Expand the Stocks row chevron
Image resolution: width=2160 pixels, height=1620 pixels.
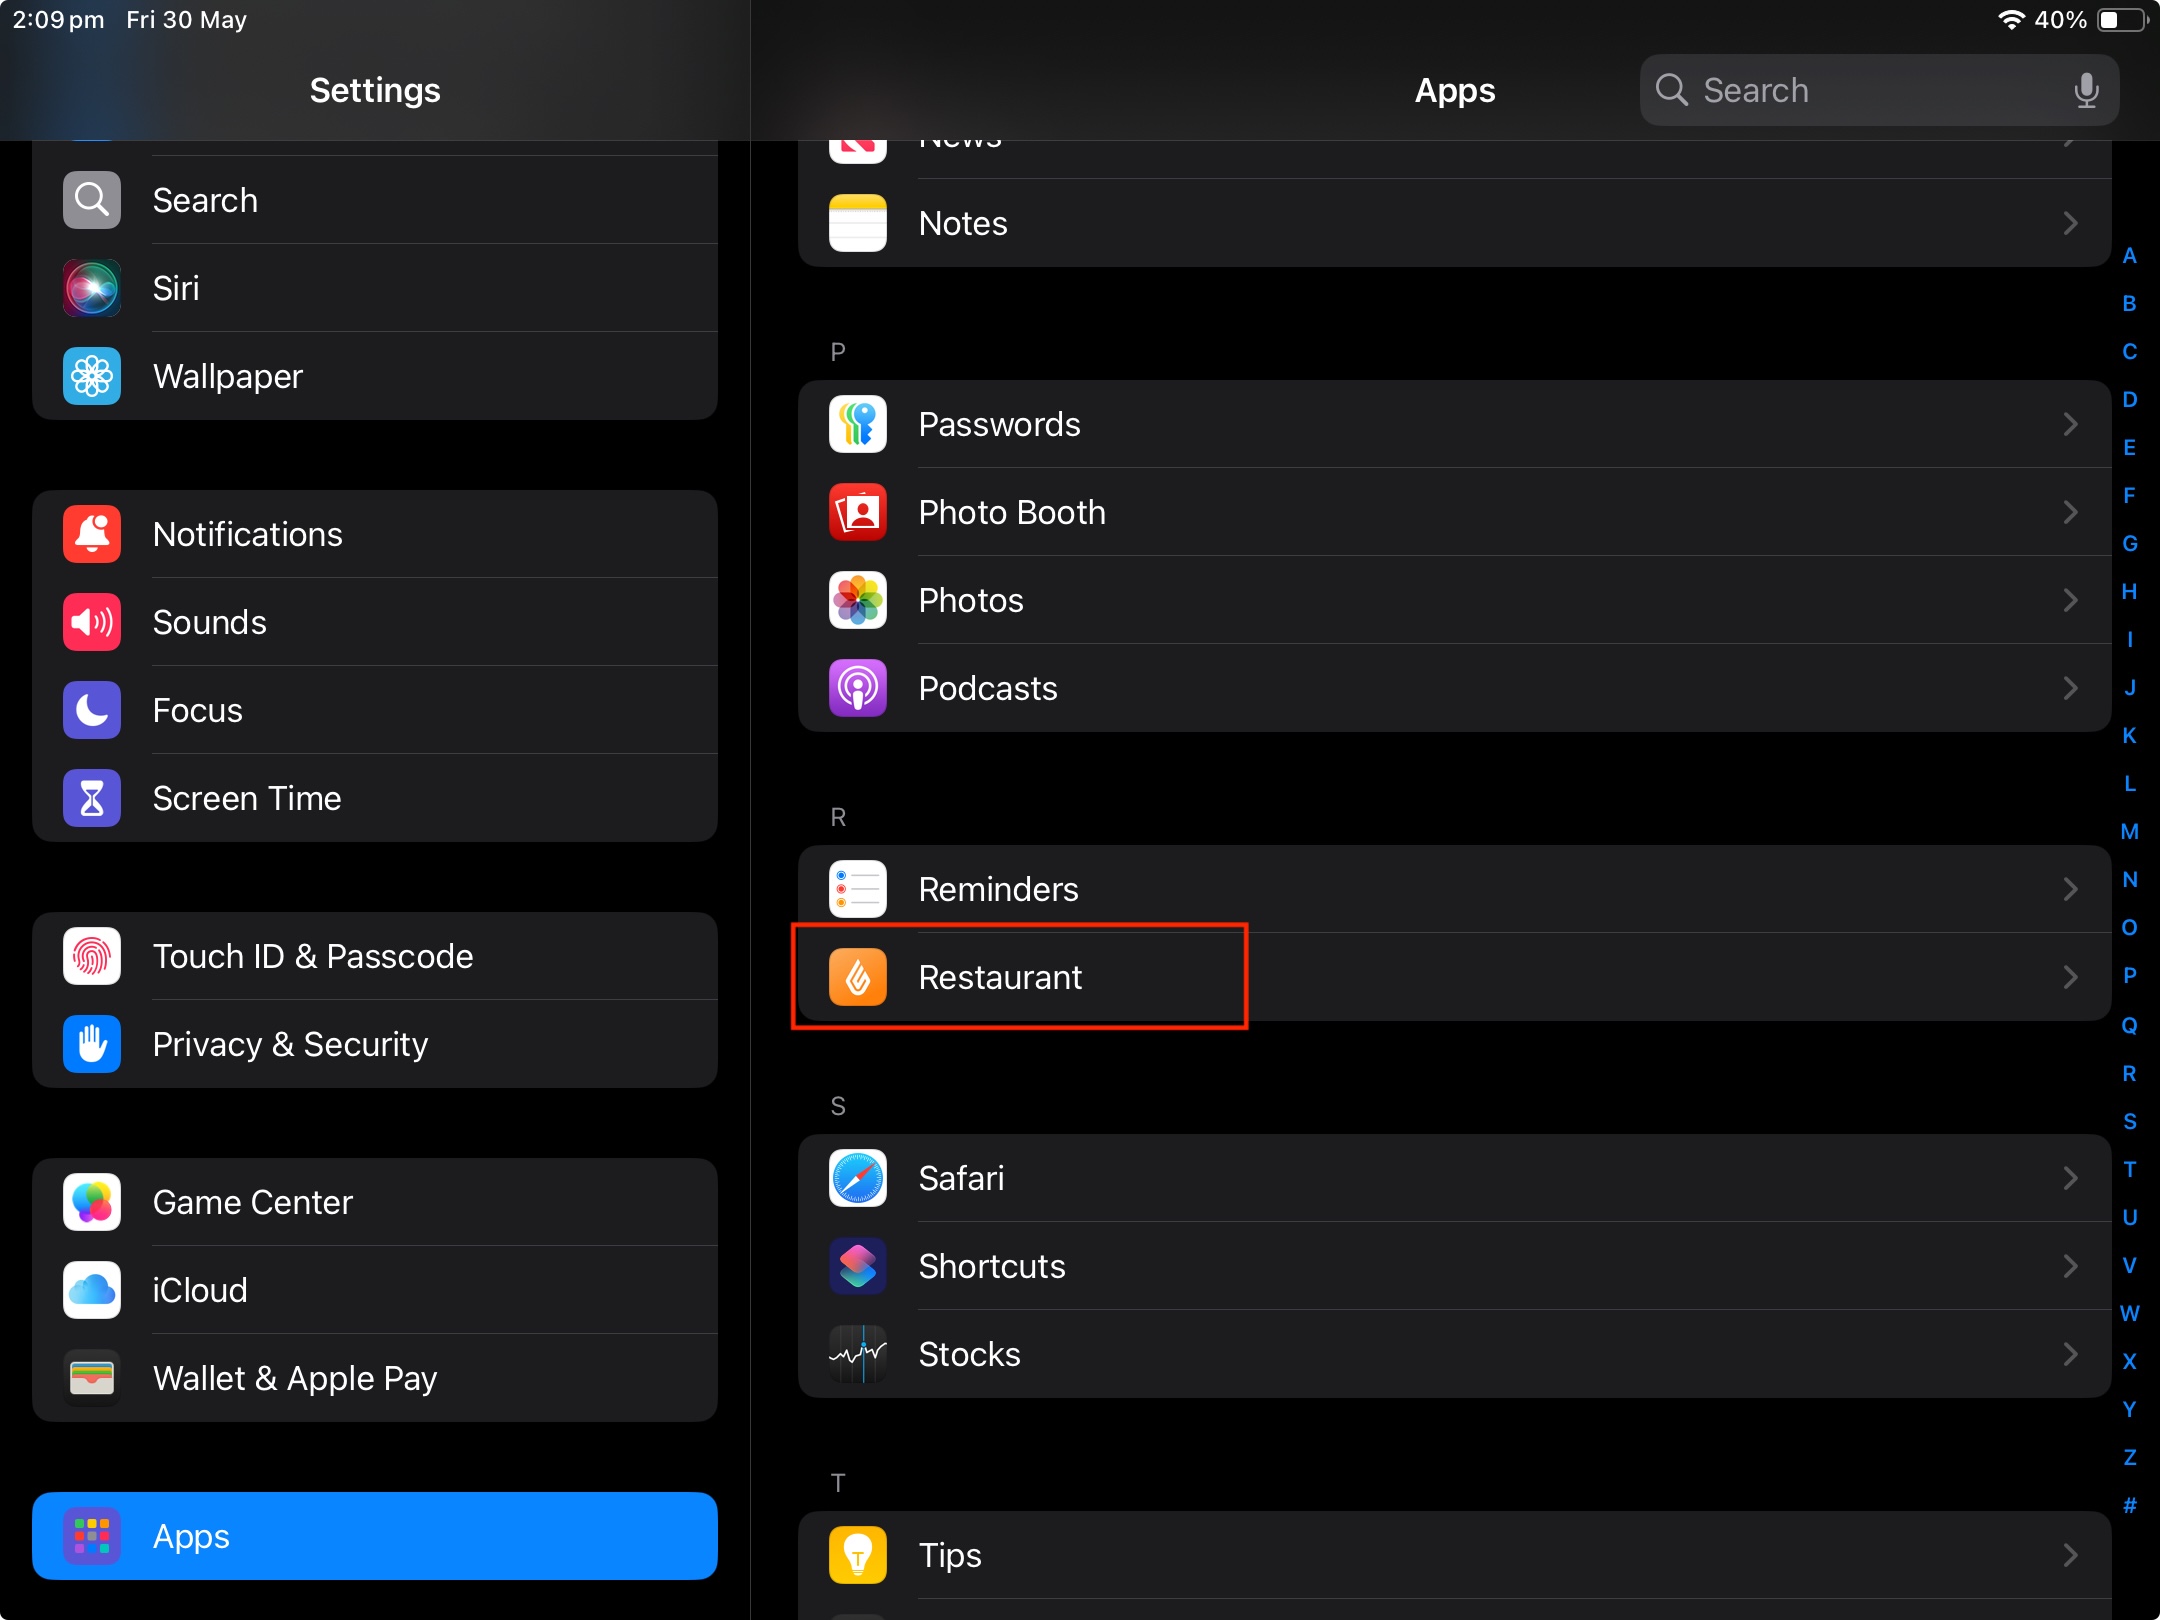click(2071, 1354)
